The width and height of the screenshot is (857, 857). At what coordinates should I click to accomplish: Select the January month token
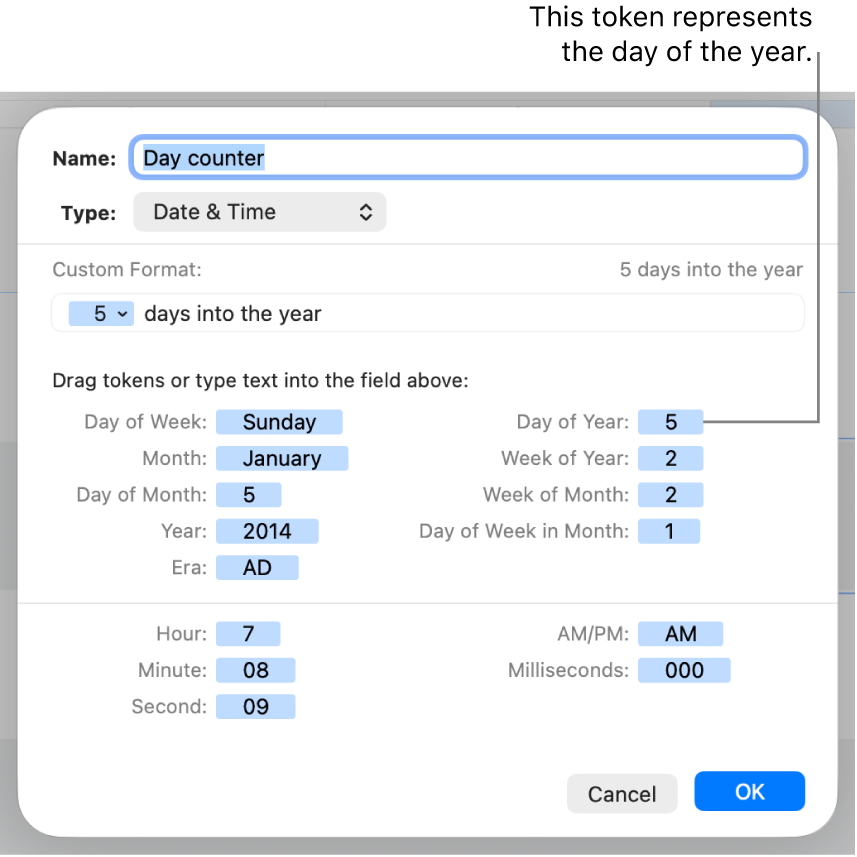click(x=282, y=458)
